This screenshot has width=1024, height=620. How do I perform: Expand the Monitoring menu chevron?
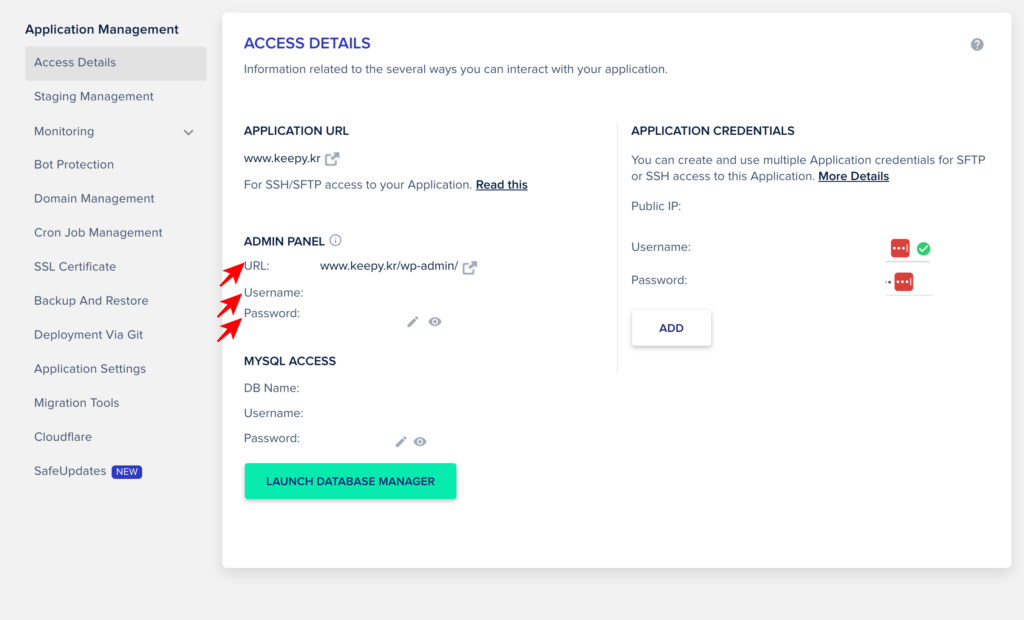click(188, 133)
